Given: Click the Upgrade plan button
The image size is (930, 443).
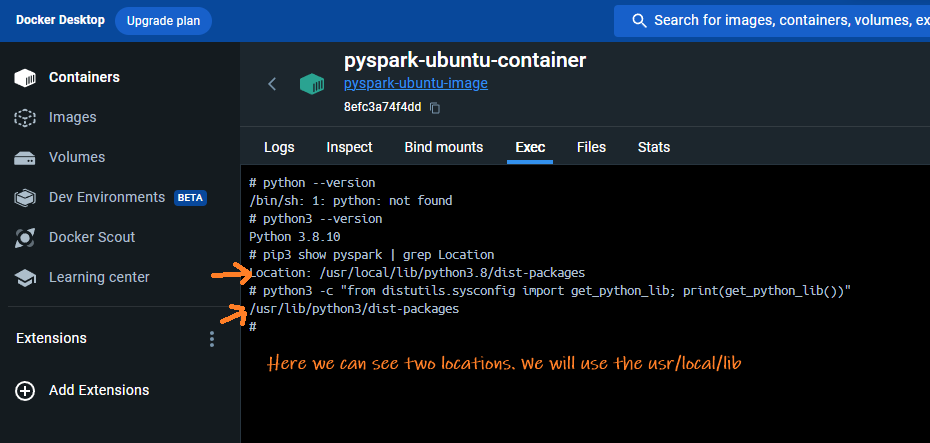Looking at the screenshot, I should tap(163, 21).
